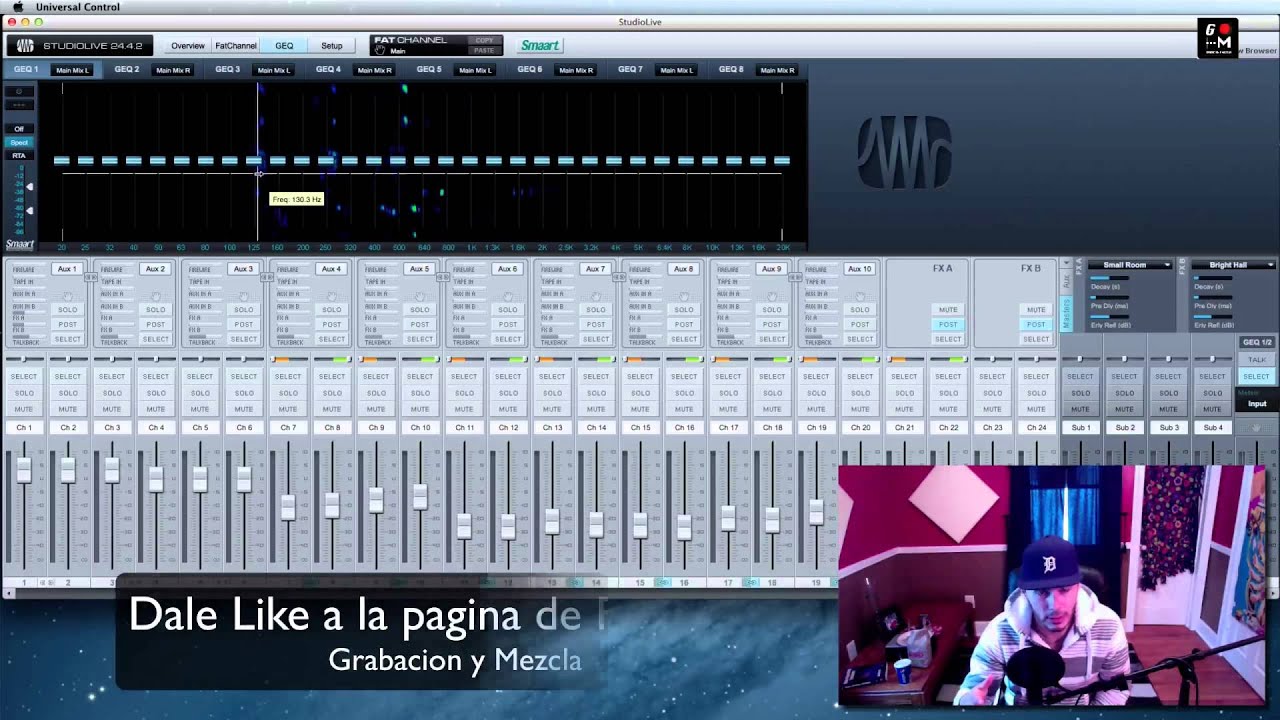Open the Bright Hall FX B preset dropdown

[x=1233, y=265]
